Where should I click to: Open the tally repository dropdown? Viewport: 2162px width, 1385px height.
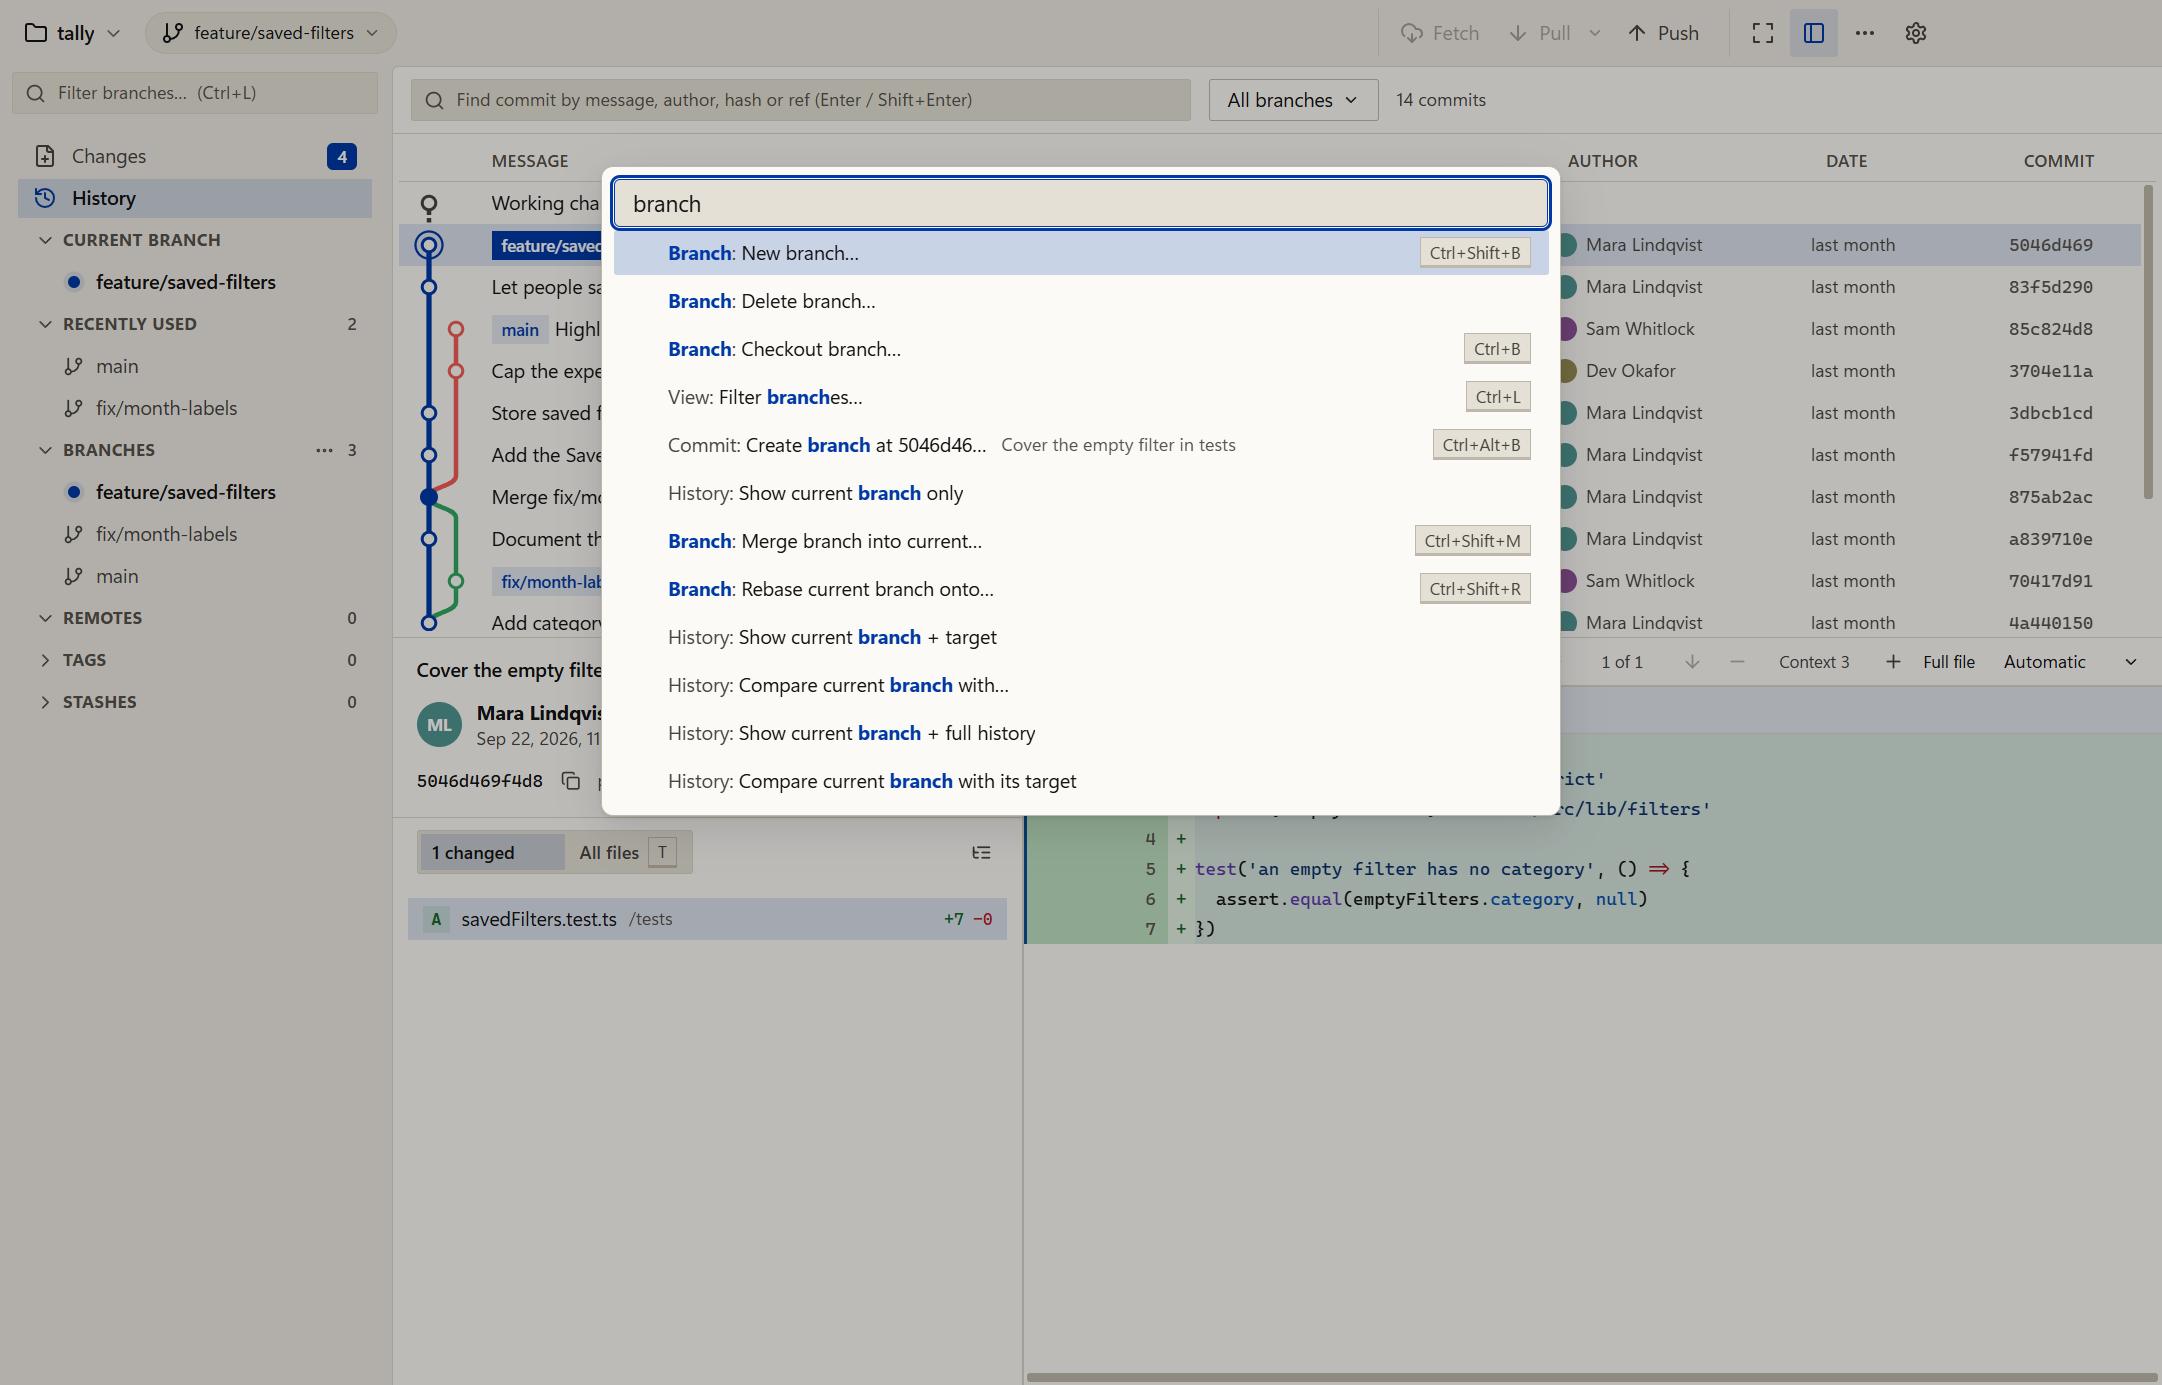[x=72, y=33]
